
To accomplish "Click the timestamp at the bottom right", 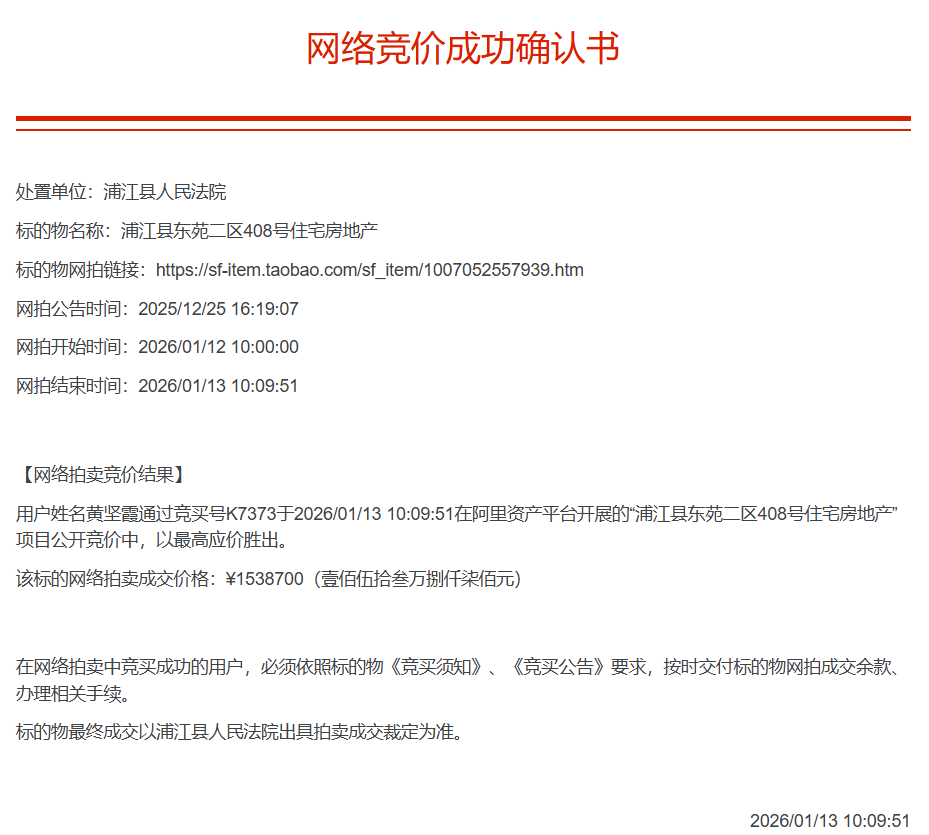I will (x=830, y=820).
